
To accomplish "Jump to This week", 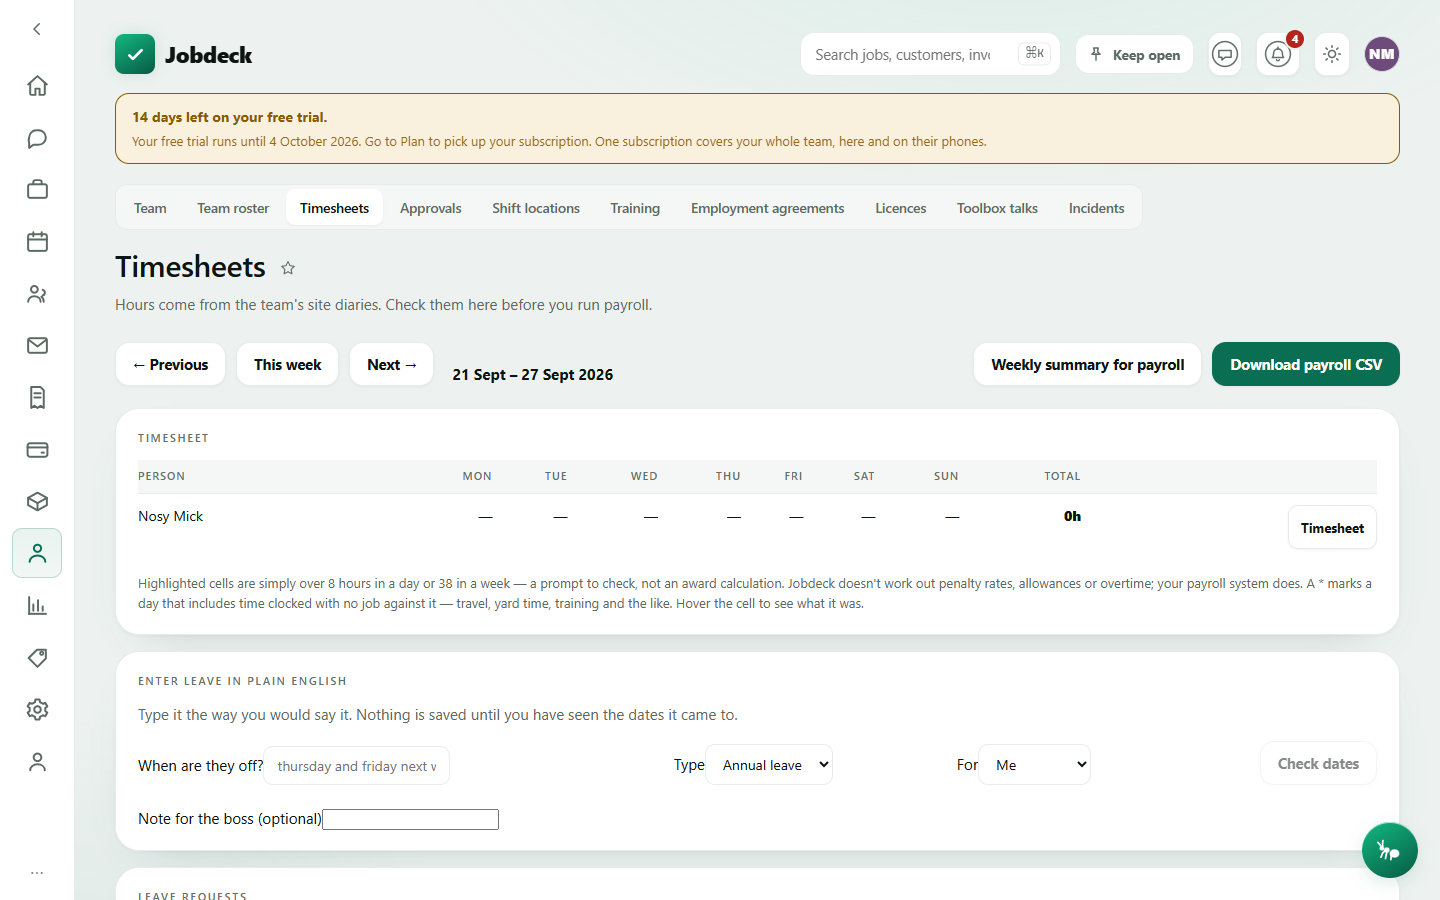I will coord(287,364).
